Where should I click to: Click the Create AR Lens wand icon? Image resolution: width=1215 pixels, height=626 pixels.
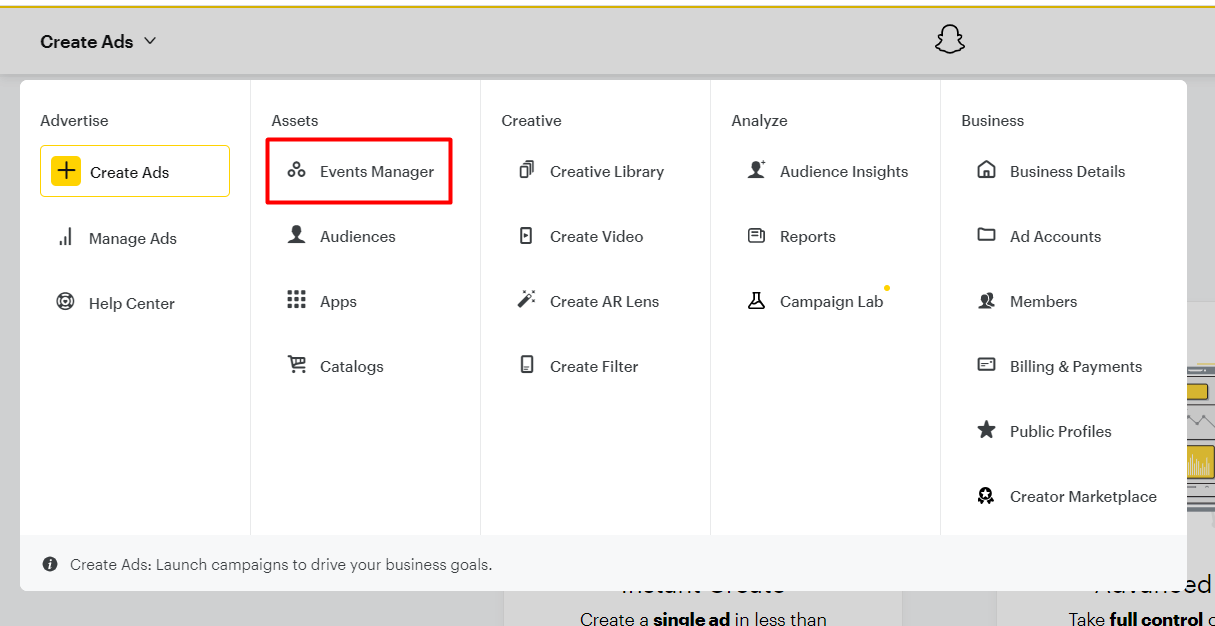[x=526, y=300]
